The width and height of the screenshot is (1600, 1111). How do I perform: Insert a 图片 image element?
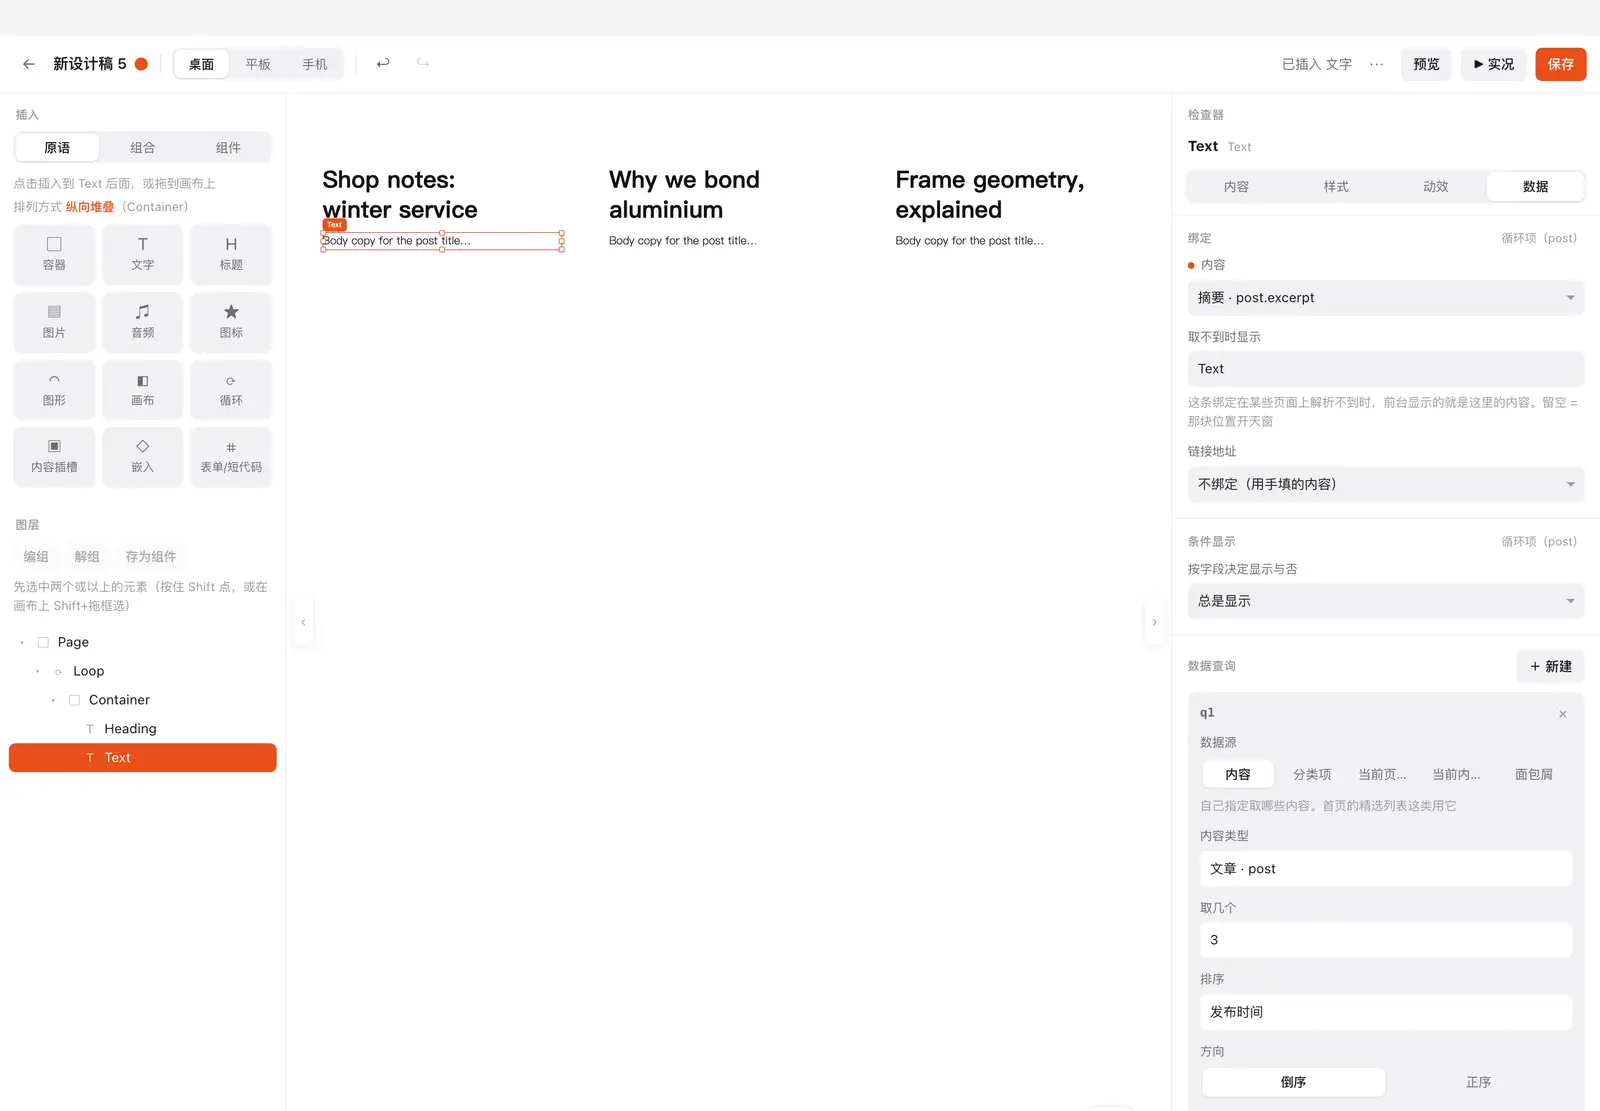pos(54,322)
